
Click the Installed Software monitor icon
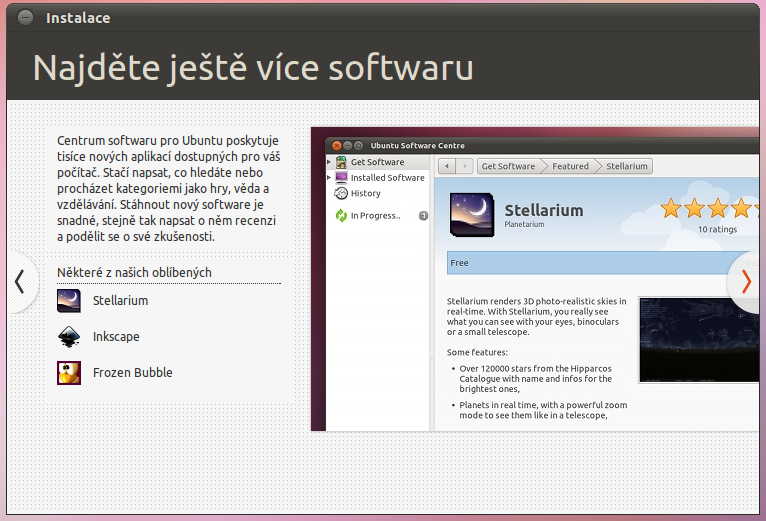[x=341, y=177]
